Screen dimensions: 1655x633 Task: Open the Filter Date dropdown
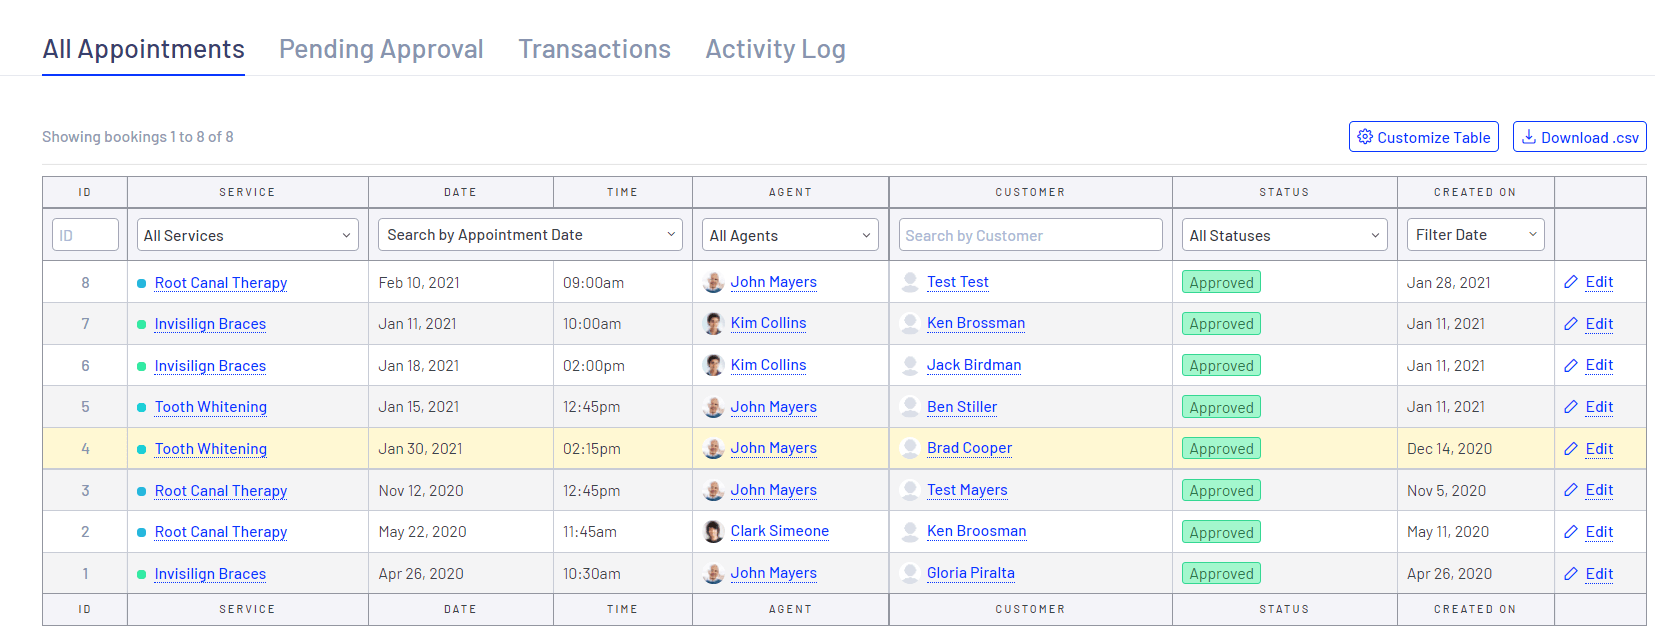point(1476,235)
